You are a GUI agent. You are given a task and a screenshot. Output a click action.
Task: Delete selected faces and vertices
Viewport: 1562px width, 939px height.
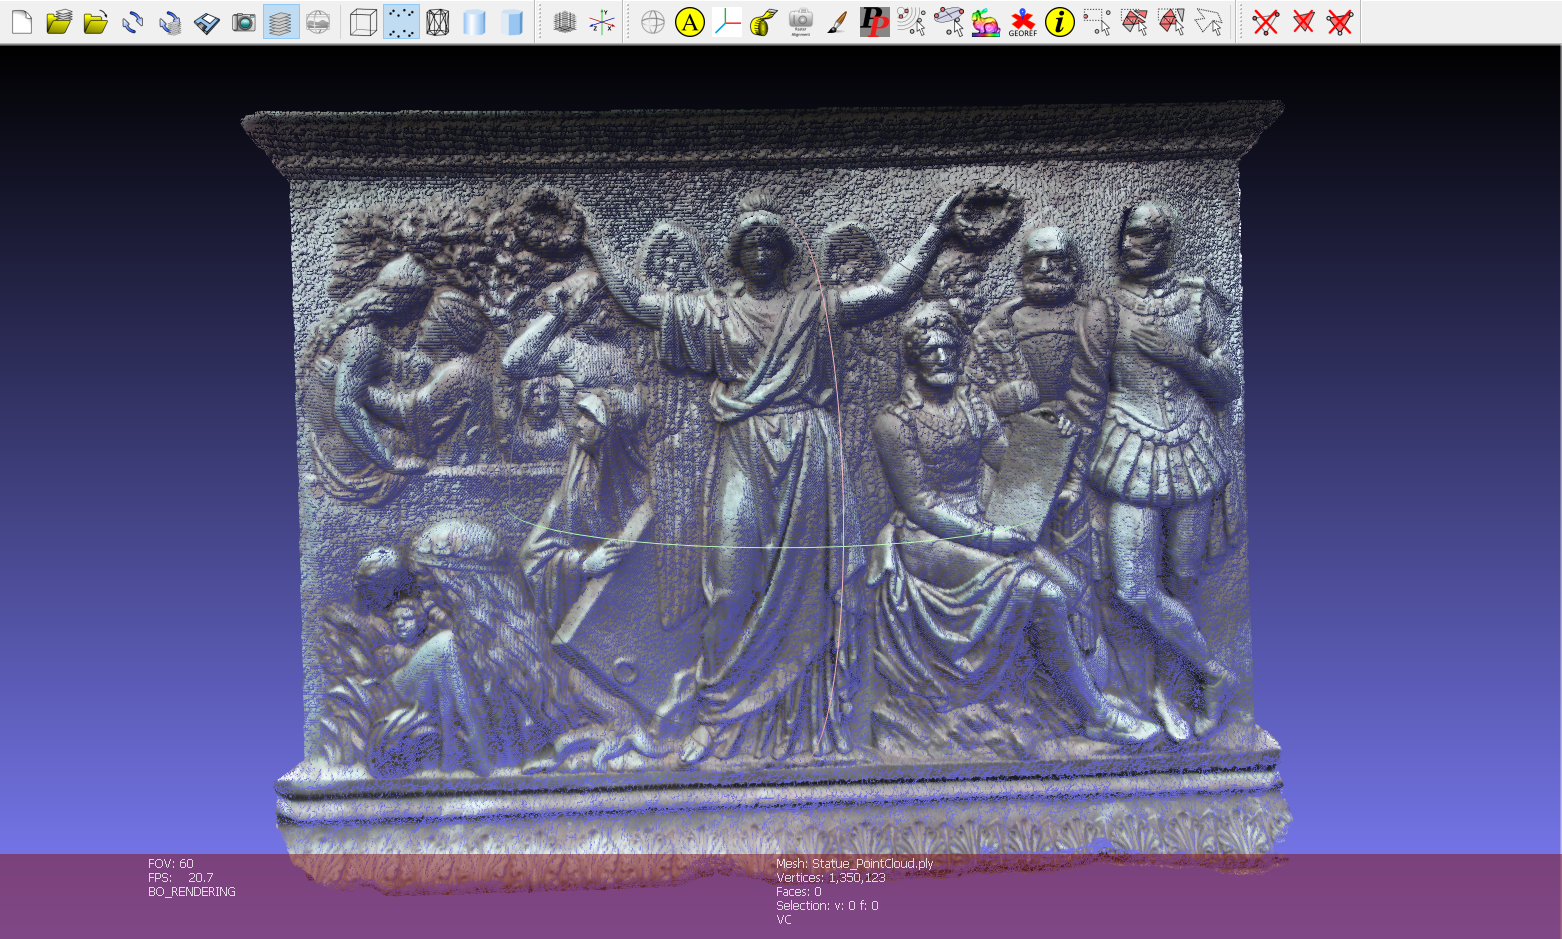(1340, 22)
